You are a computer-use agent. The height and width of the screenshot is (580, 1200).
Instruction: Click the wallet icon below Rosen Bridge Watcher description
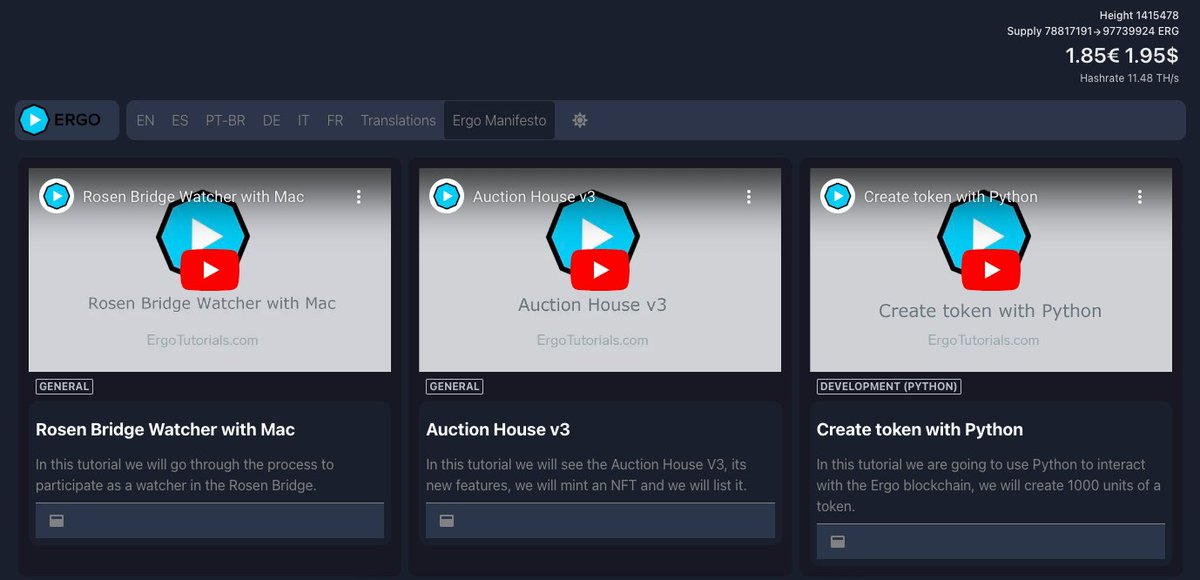[54, 520]
